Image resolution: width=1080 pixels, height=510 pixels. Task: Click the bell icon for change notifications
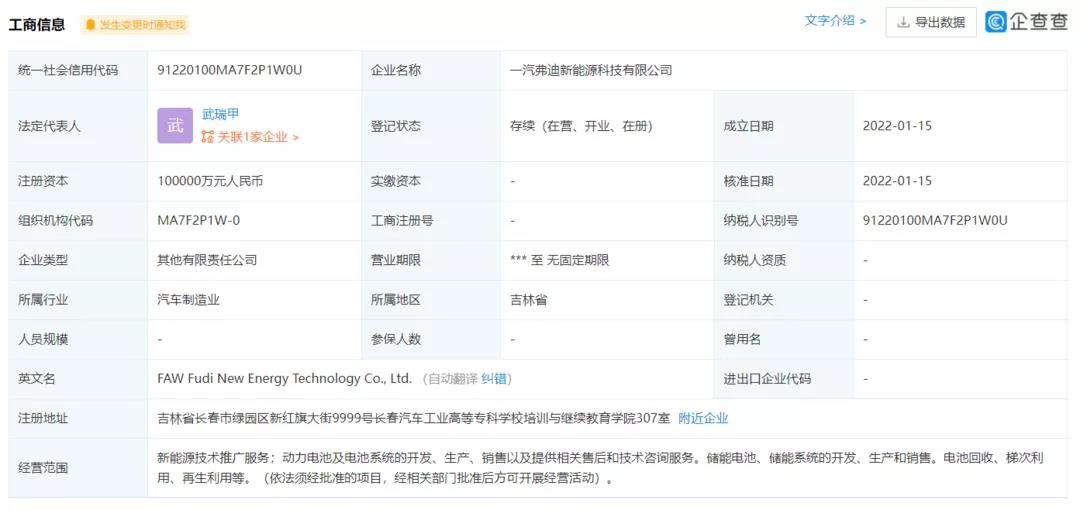tap(90, 25)
